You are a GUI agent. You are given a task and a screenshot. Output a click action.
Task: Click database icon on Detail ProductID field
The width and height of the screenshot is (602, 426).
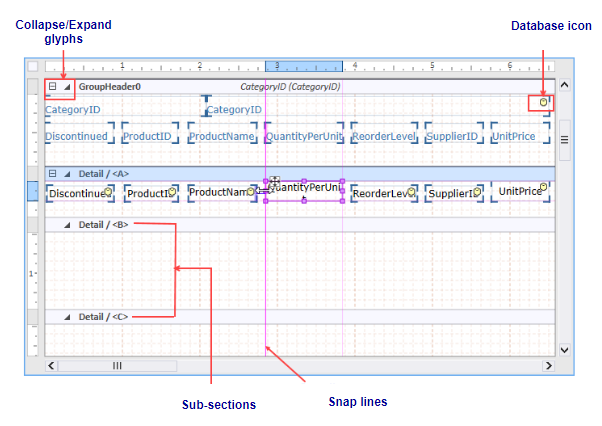172,188
